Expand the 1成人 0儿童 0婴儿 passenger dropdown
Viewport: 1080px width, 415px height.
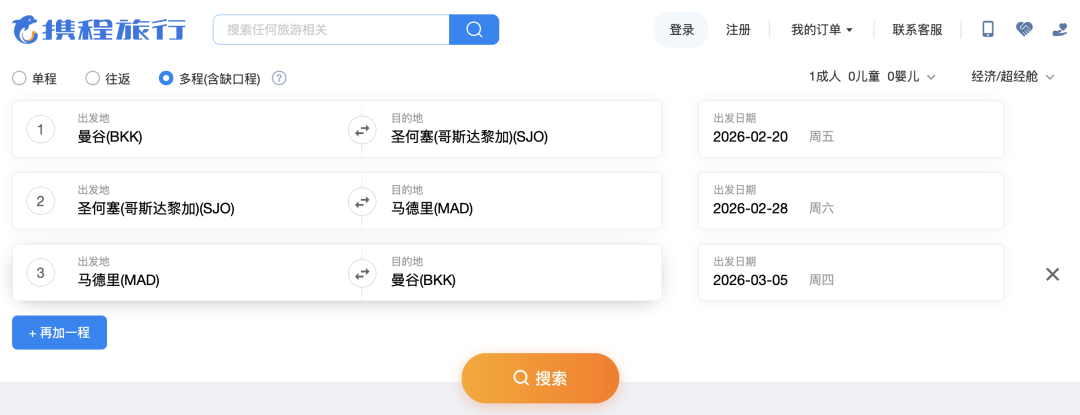click(x=872, y=77)
